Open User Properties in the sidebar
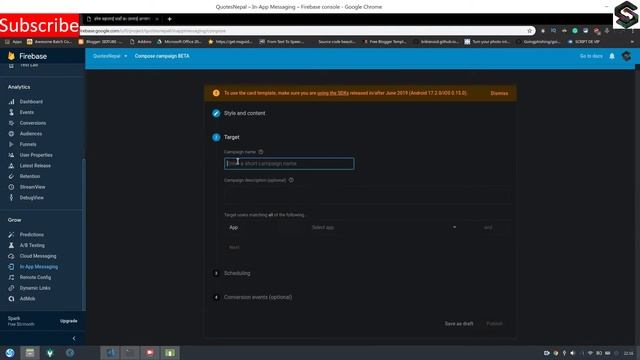Viewport: 640px width, 360px height. pos(36,155)
